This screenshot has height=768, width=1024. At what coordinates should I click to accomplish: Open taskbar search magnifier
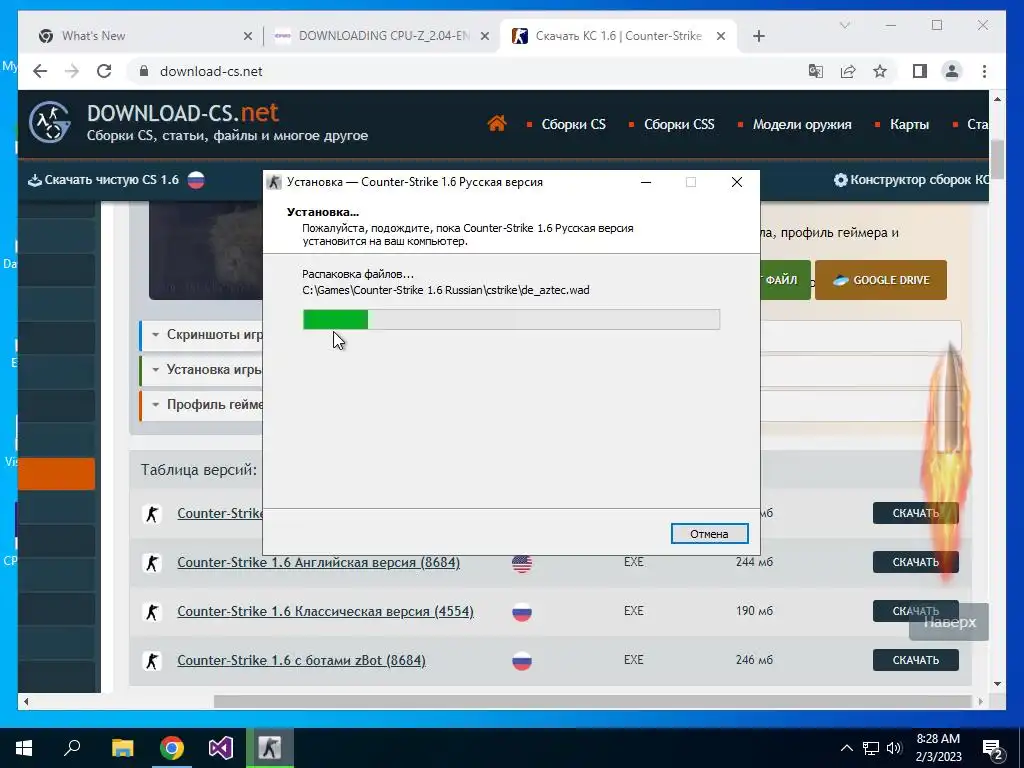72,748
